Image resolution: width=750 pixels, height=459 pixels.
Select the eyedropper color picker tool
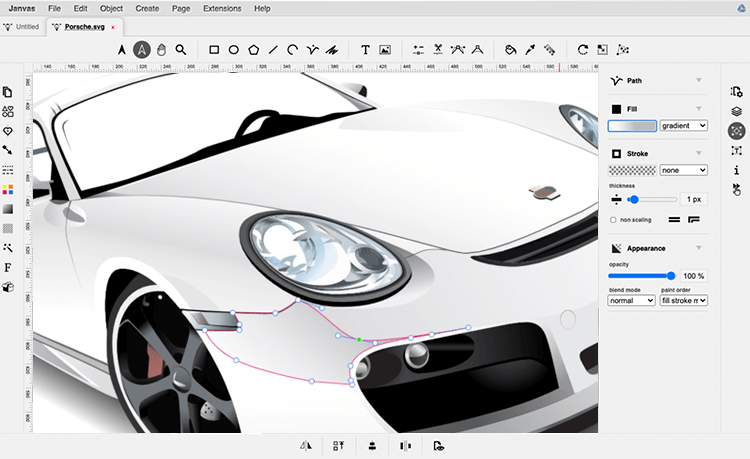[x=530, y=50]
